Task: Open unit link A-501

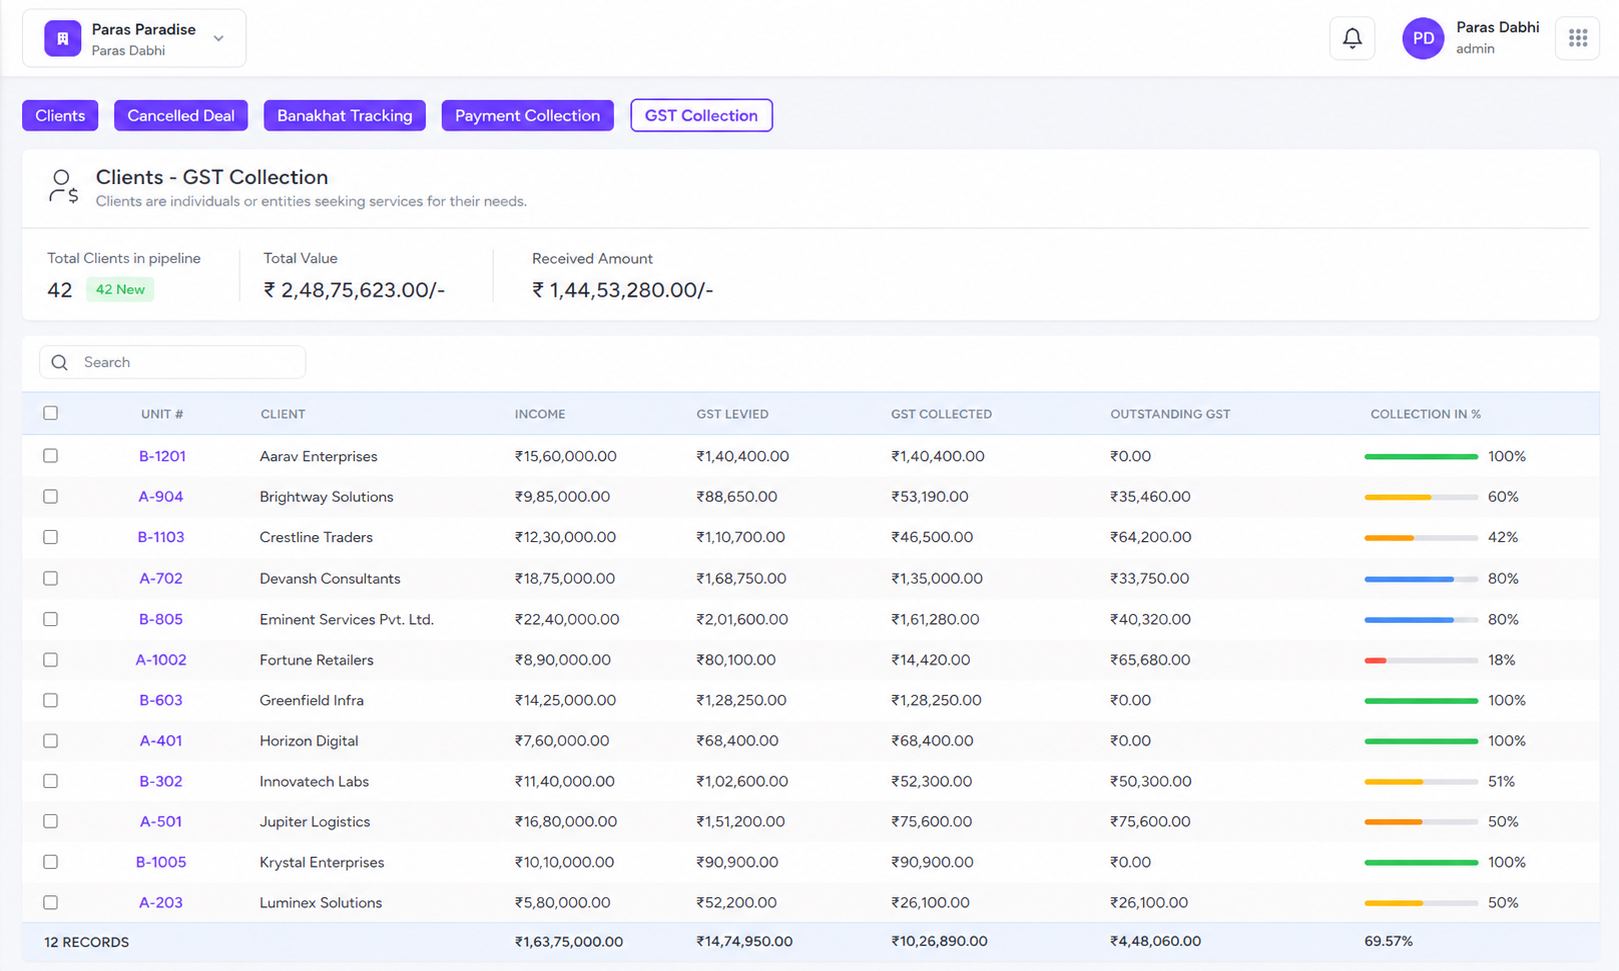Action: tap(161, 821)
